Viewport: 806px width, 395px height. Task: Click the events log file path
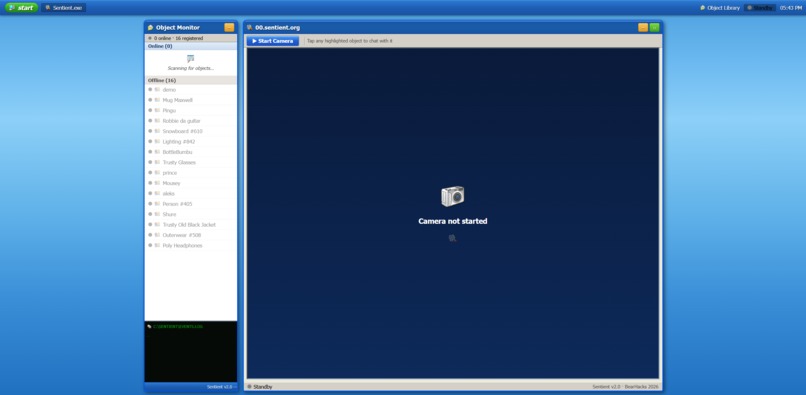178,327
